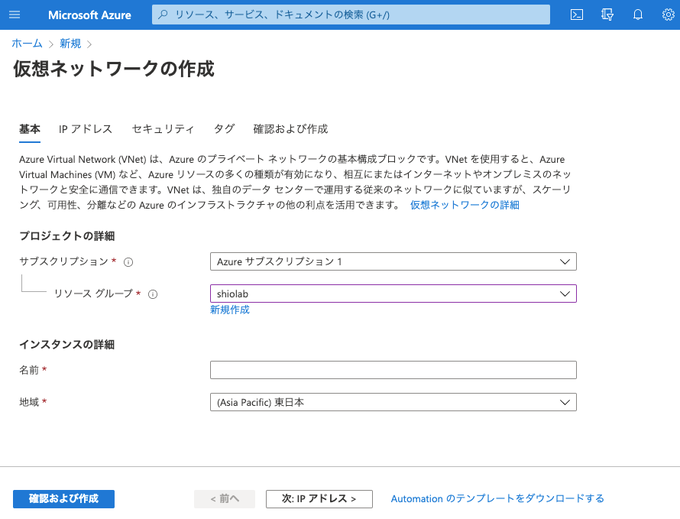Image resolution: width=680 pixels, height=519 pixels.
Task: Switch to the タグ tab
Action: click(224, 129)
